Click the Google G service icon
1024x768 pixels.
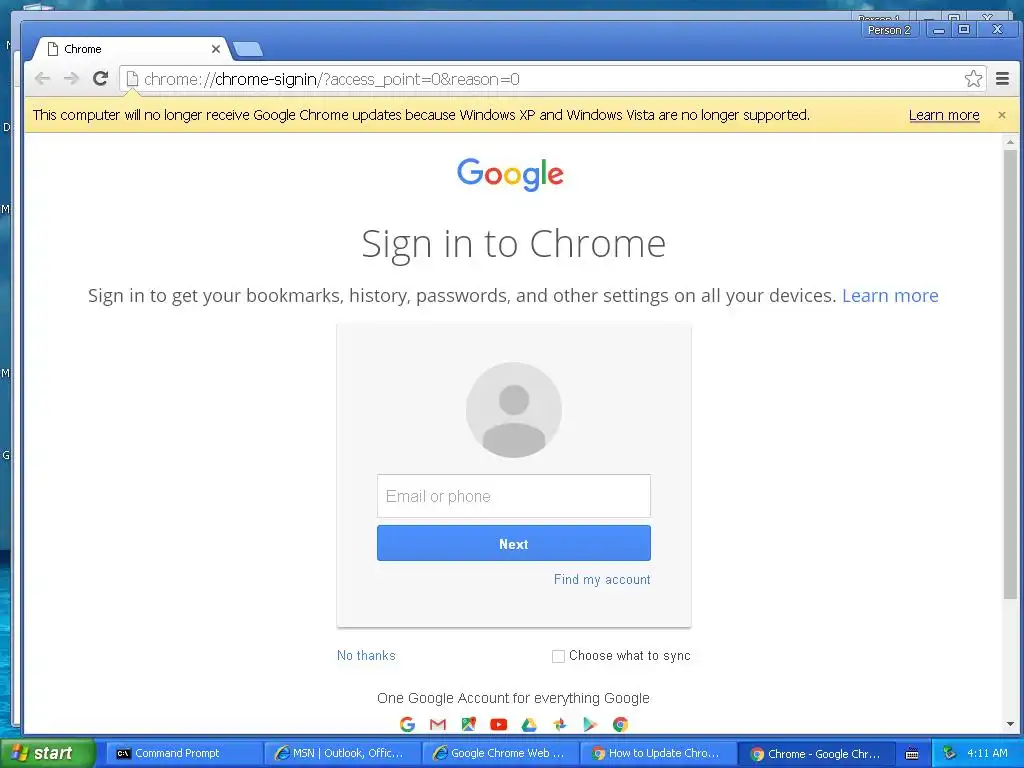tap(408, 724)
